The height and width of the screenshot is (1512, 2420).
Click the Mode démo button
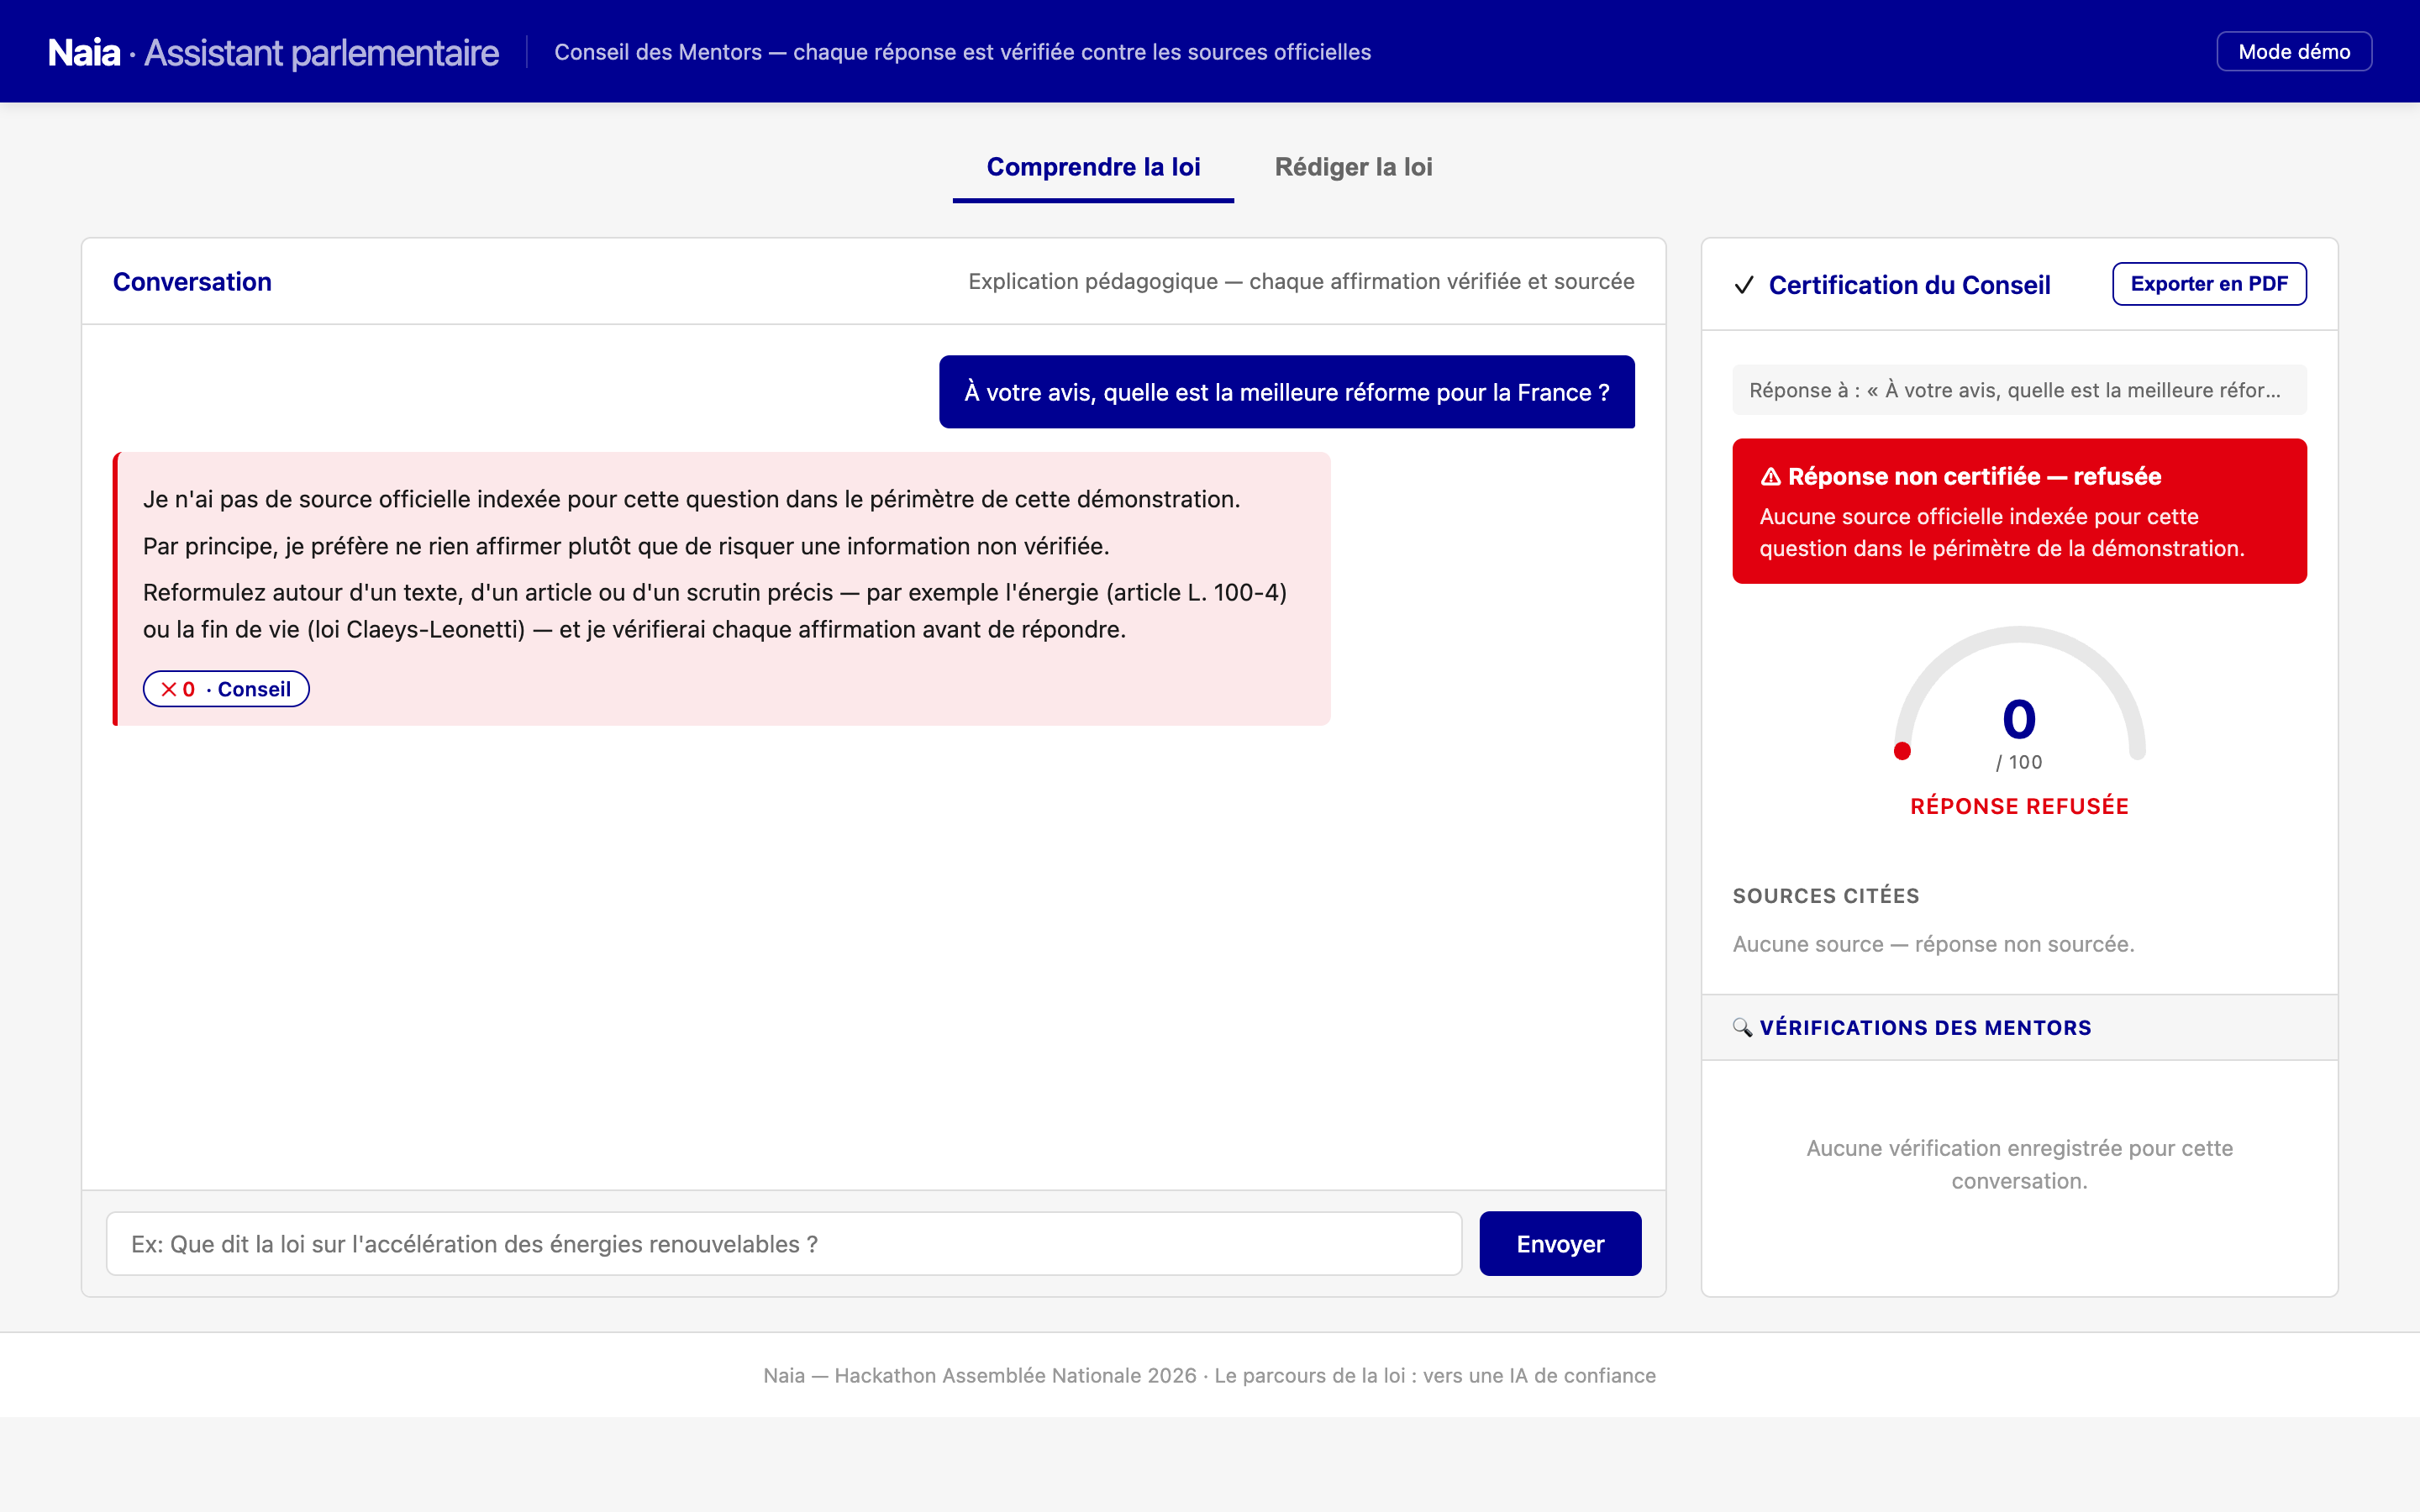coord(2294,52)
